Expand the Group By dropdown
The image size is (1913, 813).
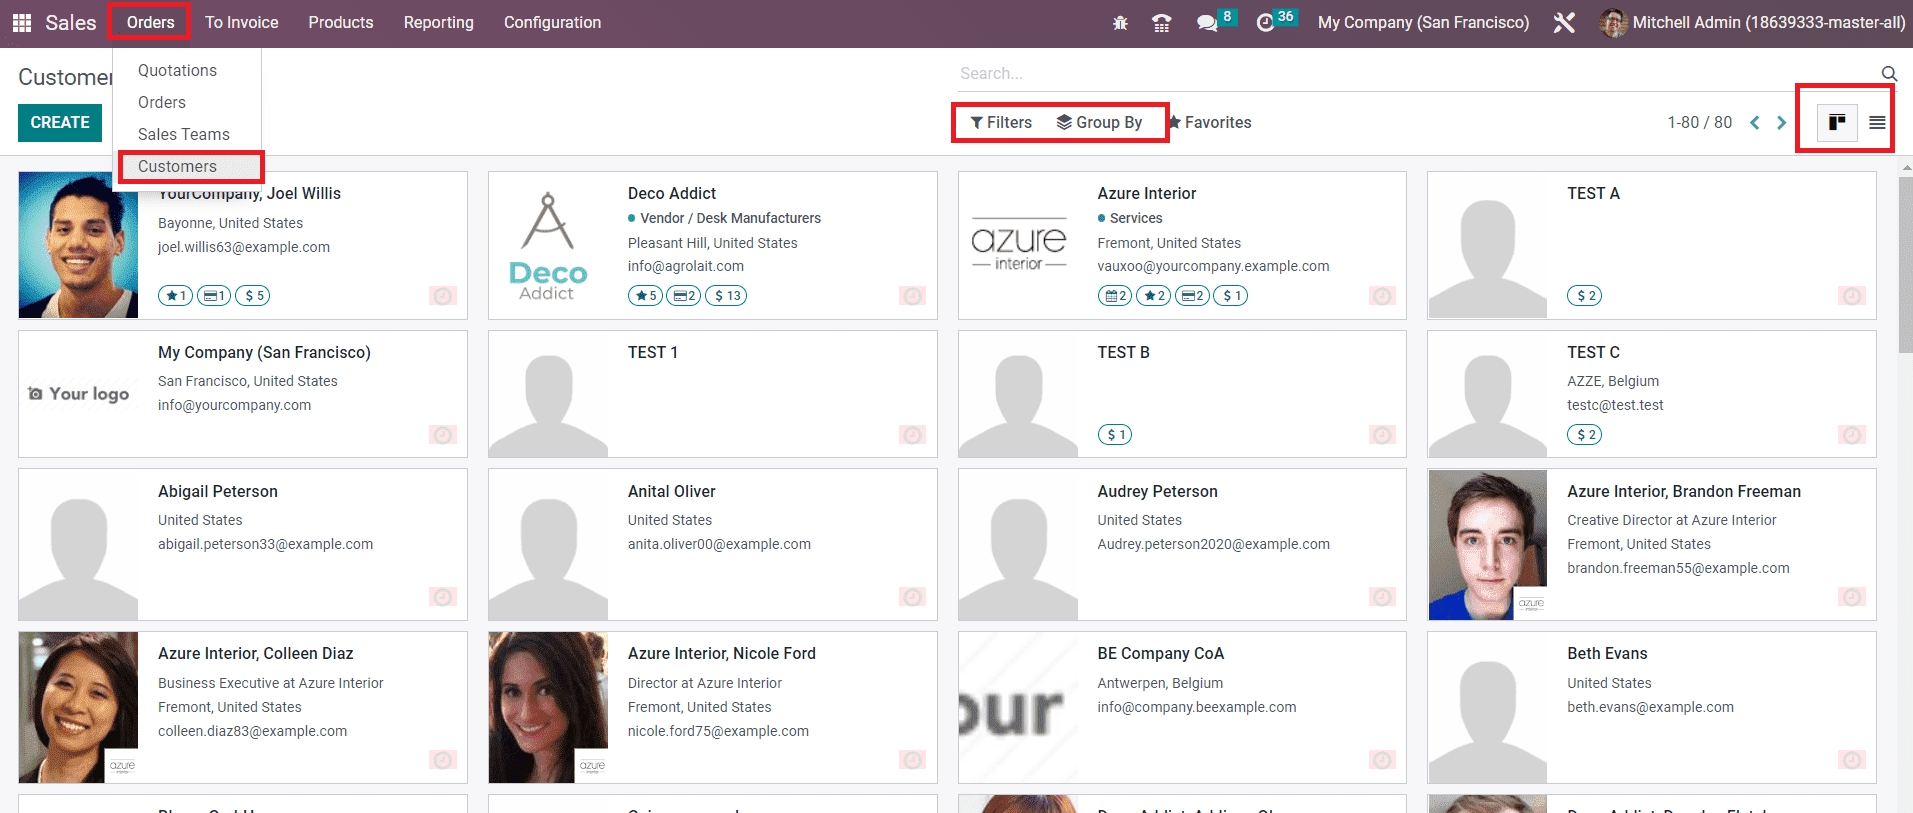(x=1099, y=122)
